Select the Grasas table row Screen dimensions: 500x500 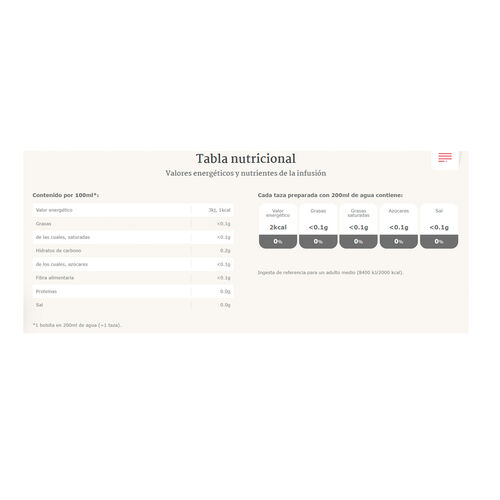click(133, 224)
